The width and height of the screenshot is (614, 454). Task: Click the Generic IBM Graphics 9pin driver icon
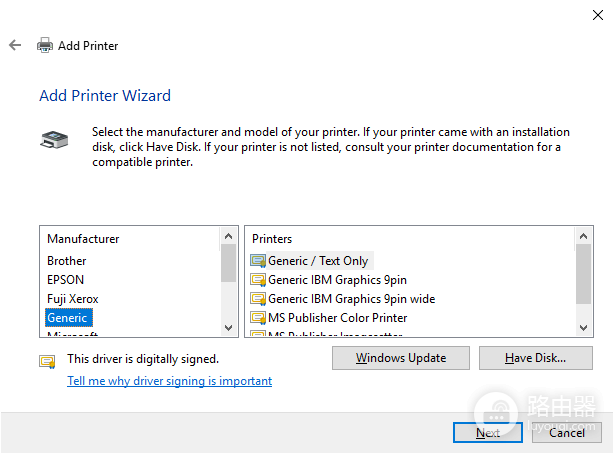[258, 280]
